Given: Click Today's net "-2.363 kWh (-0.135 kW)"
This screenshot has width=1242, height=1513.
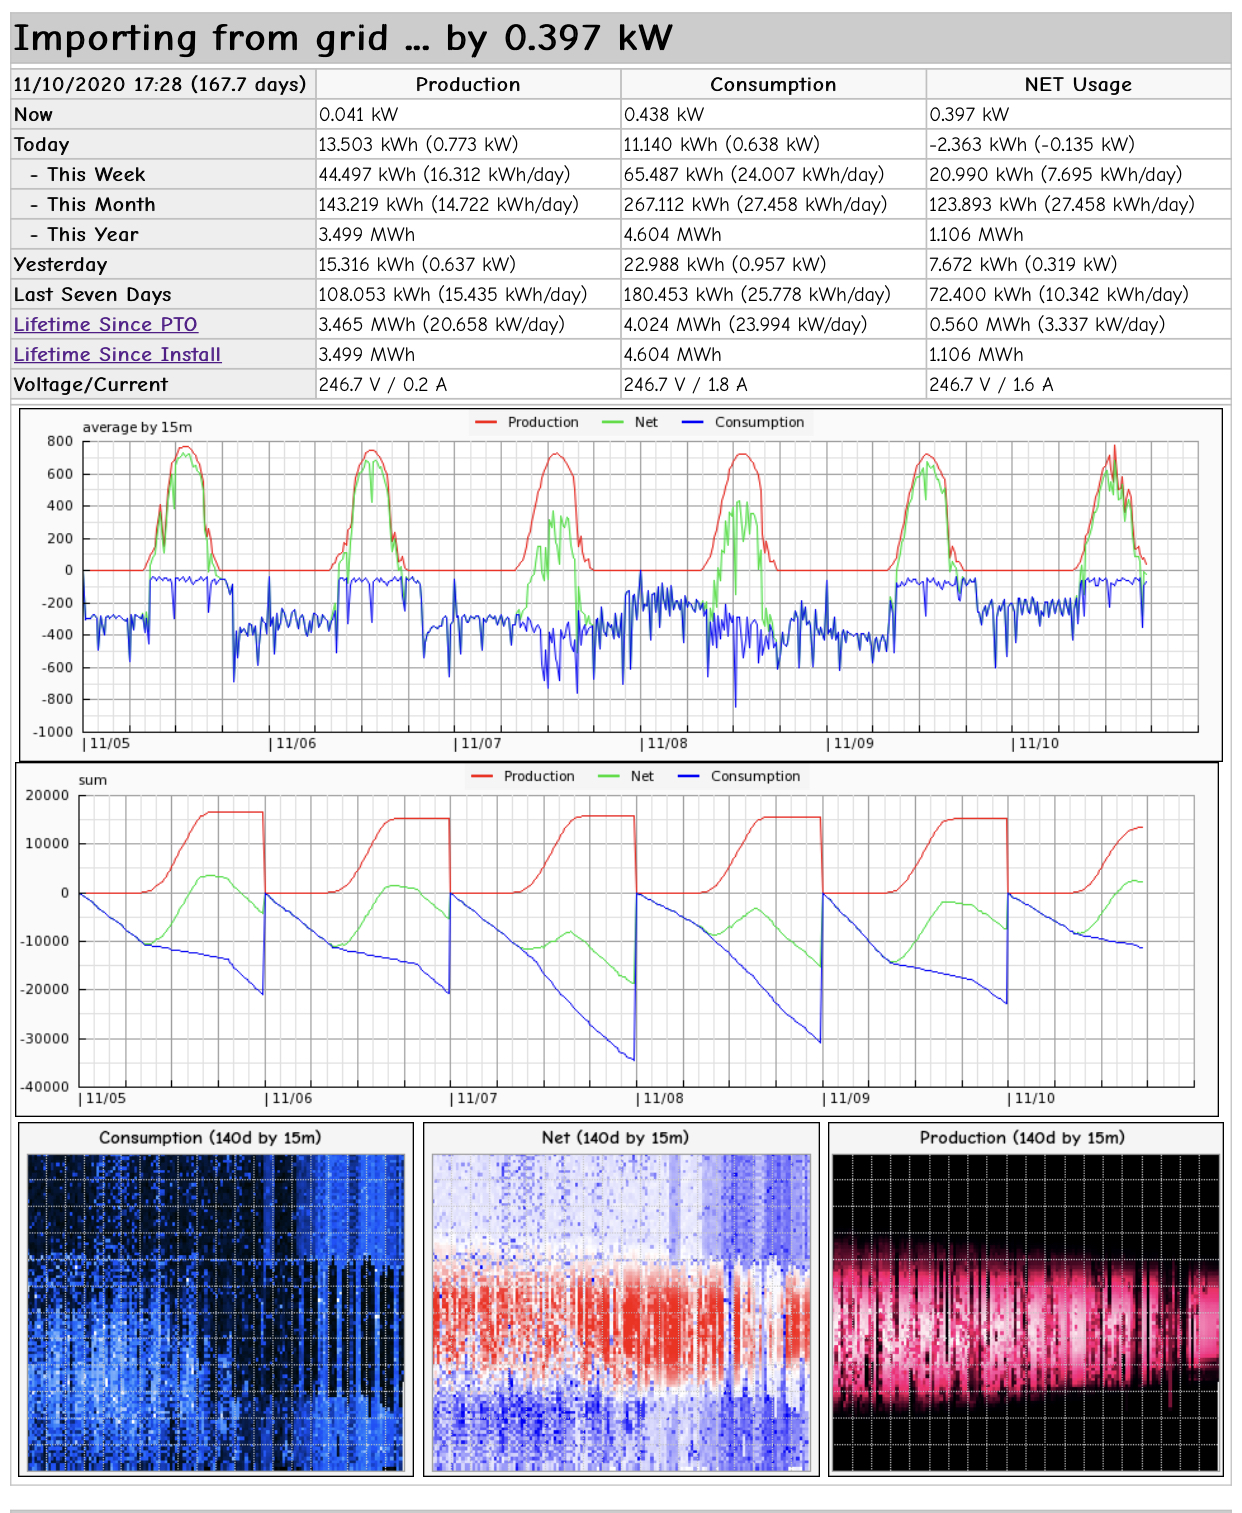Looking at the screenshot, I should point(1032,145).
